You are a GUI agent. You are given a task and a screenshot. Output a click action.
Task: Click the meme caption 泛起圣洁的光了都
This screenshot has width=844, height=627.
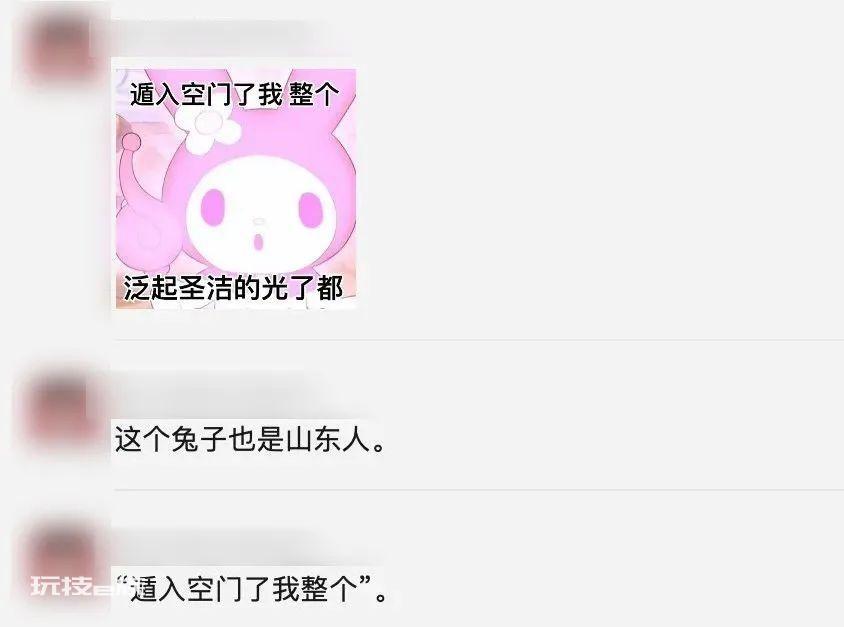233,287
